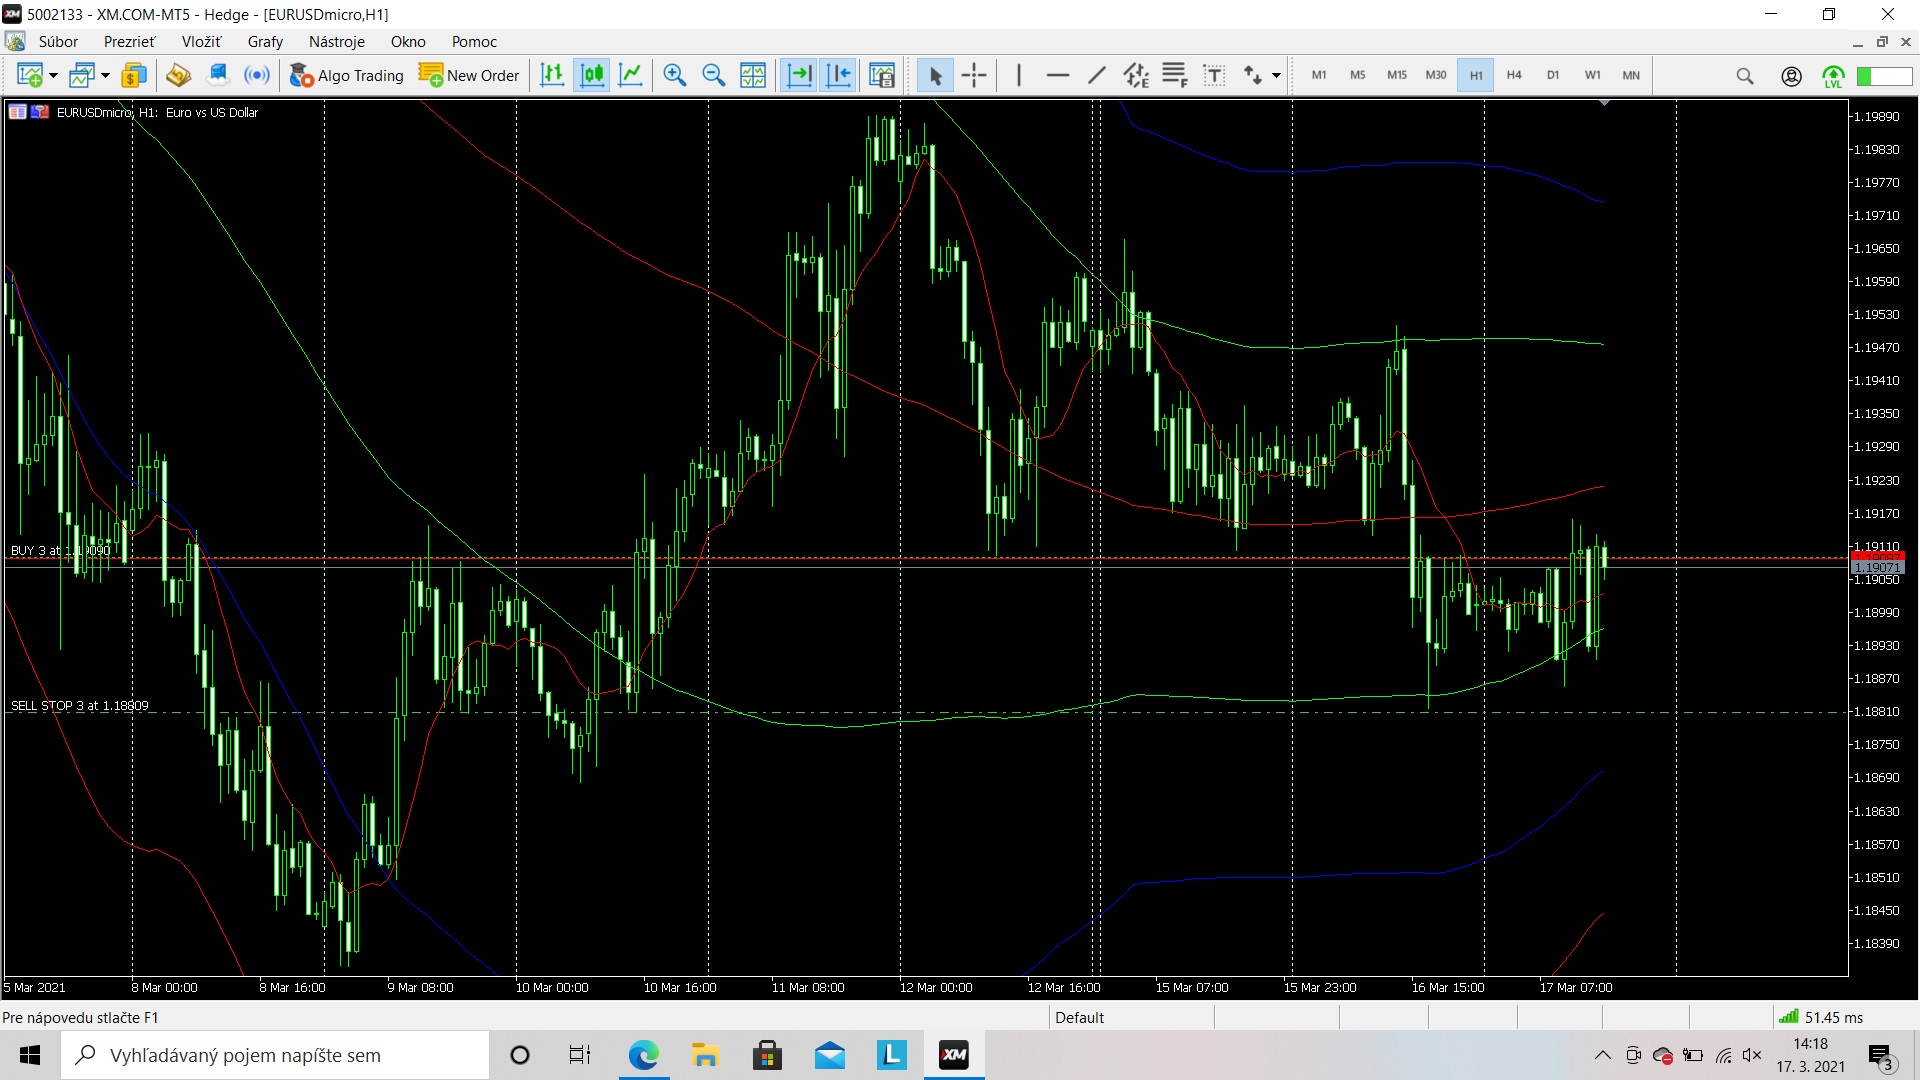Switch timeframe to W1
Viewport: 1920px width, 1080px height.
(x=1592, y=75)
